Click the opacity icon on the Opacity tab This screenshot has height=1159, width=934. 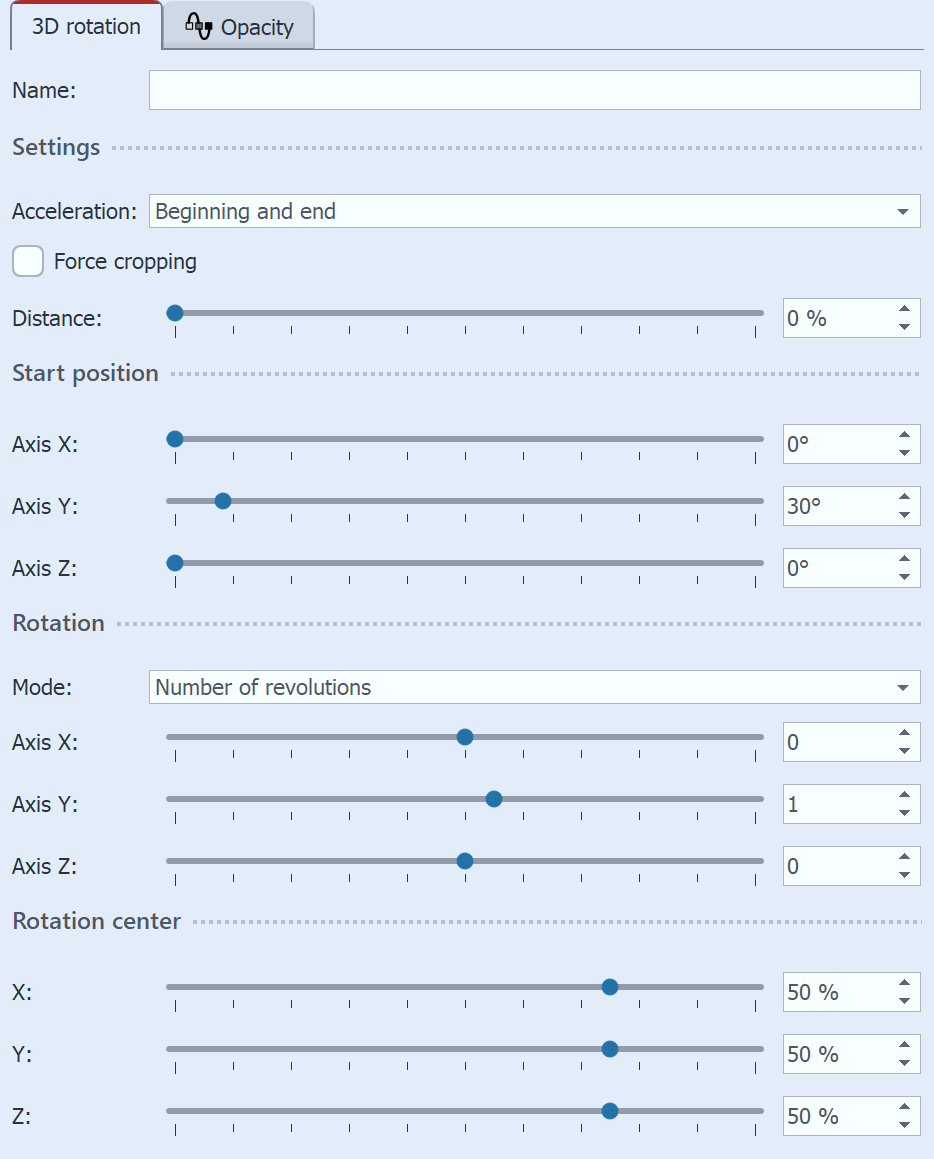pyautogui.click(x=198, y=26)
